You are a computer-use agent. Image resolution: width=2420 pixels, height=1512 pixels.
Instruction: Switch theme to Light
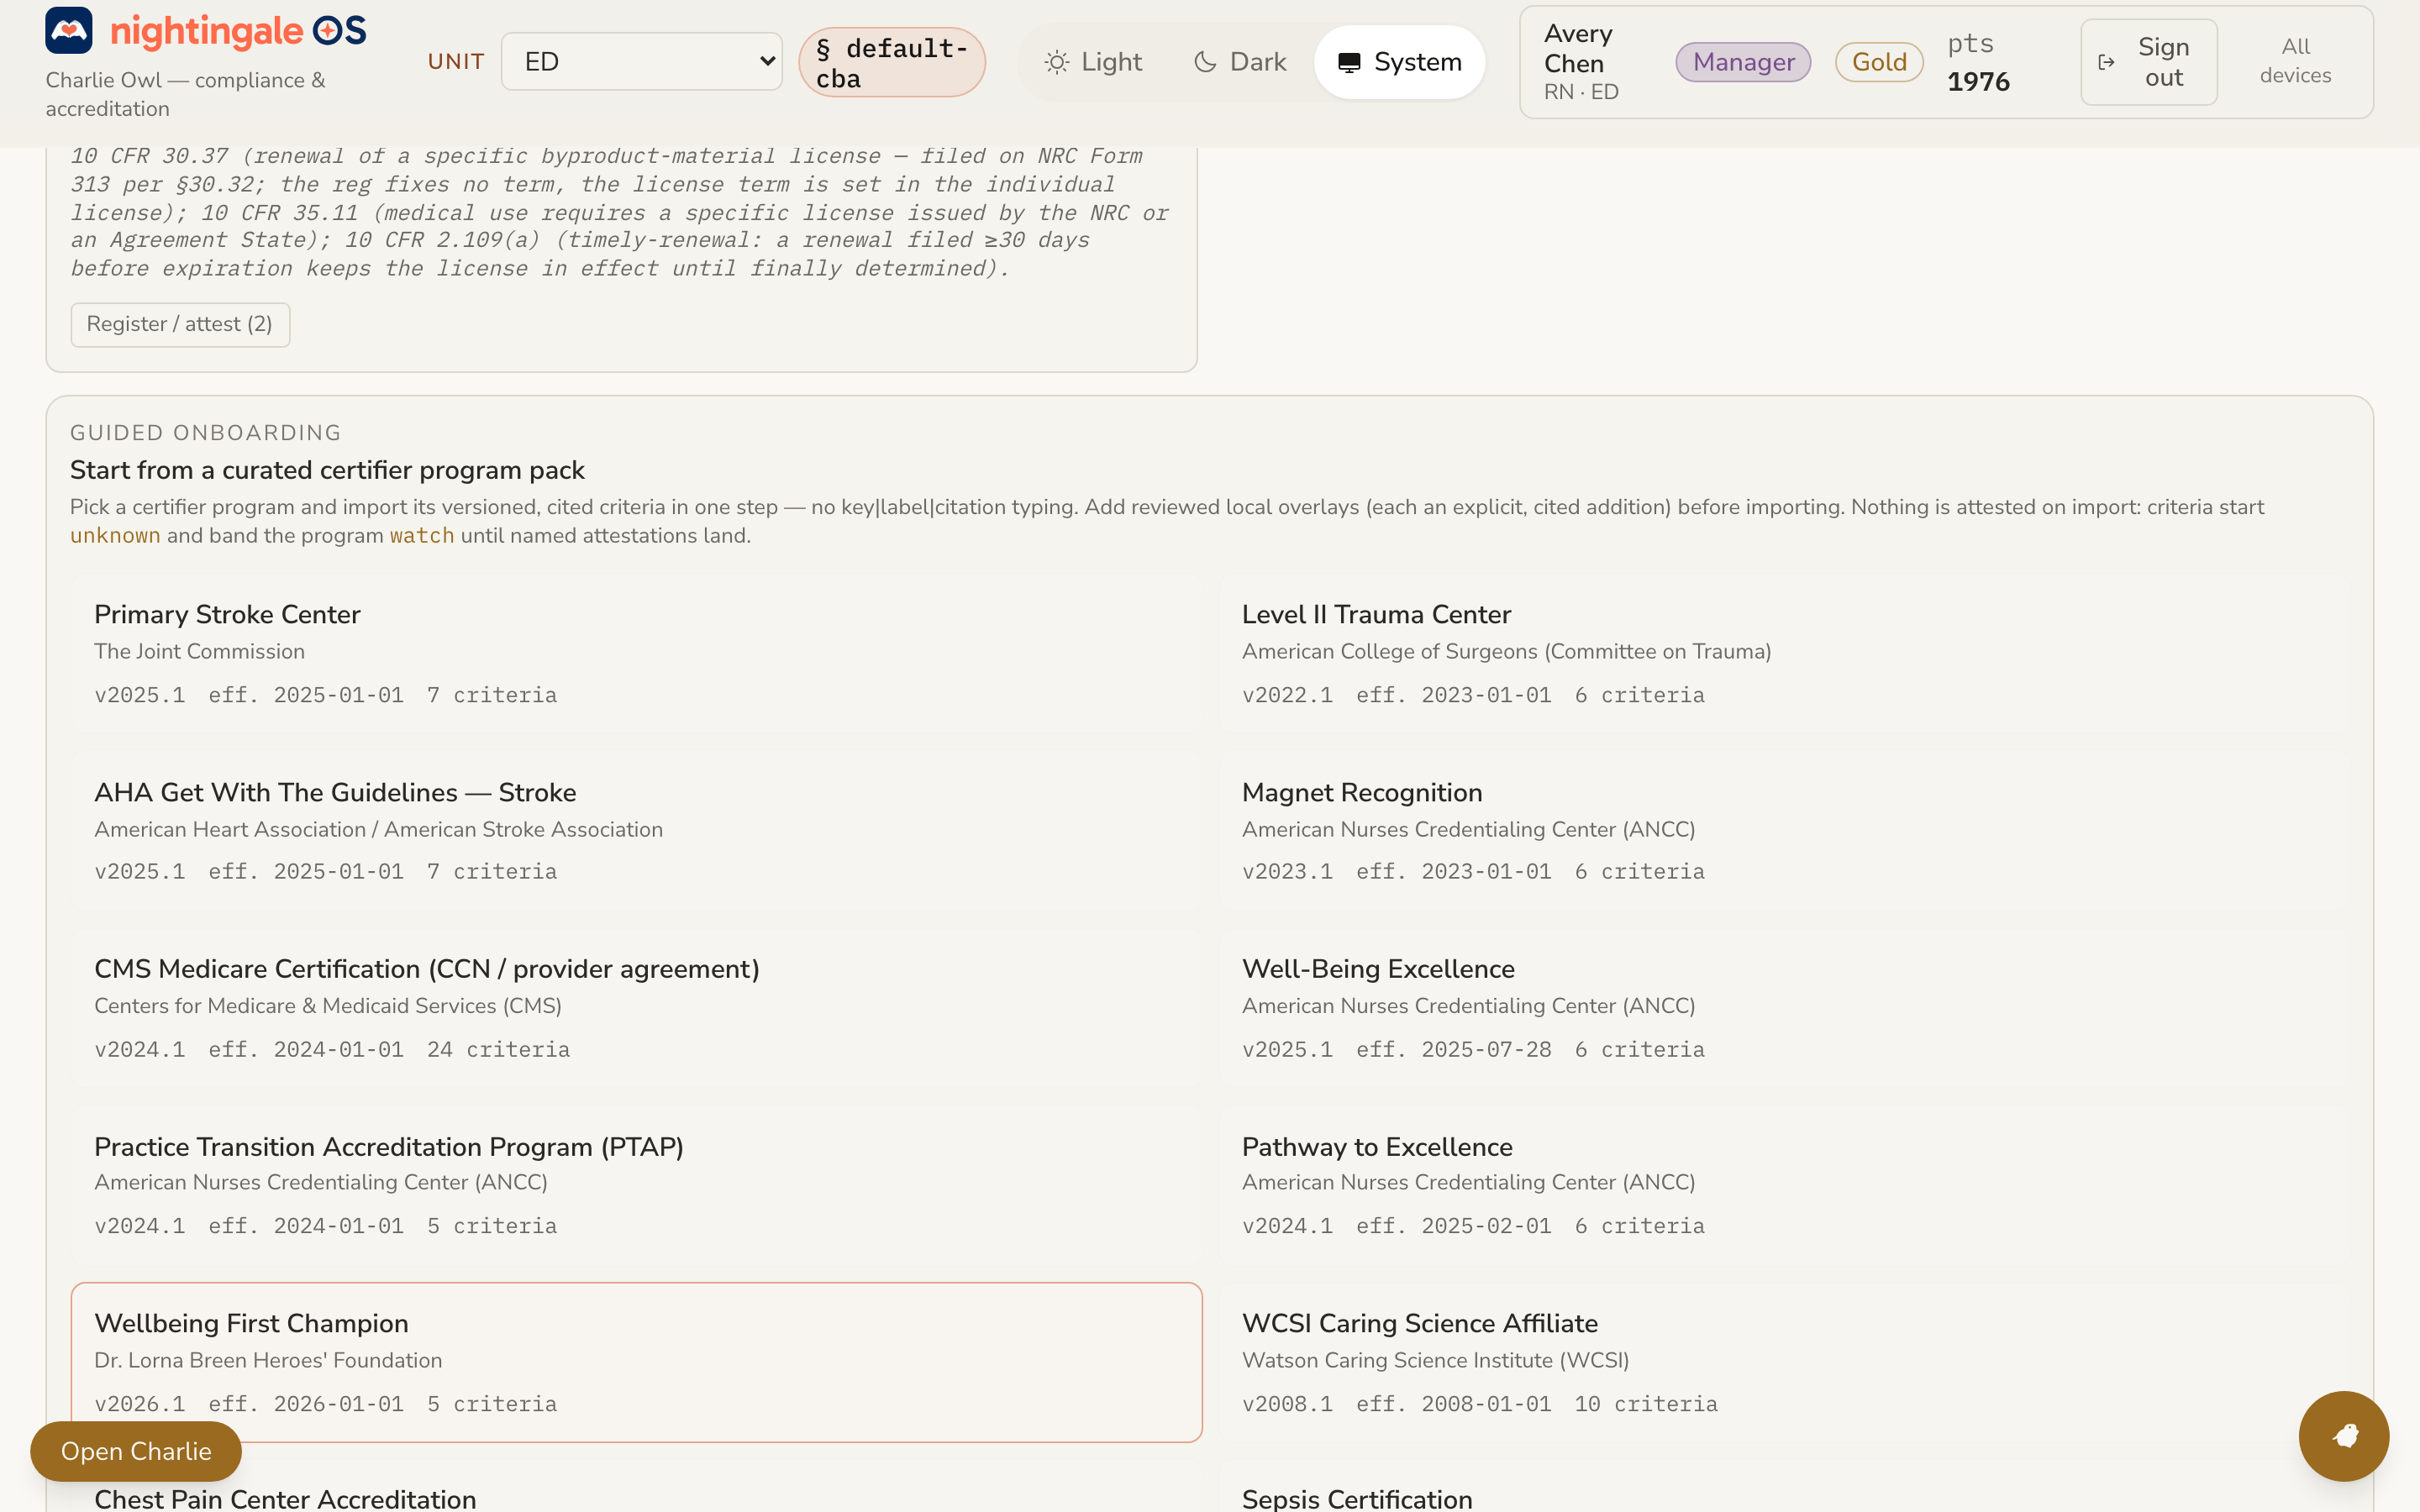pos(1093,62)
